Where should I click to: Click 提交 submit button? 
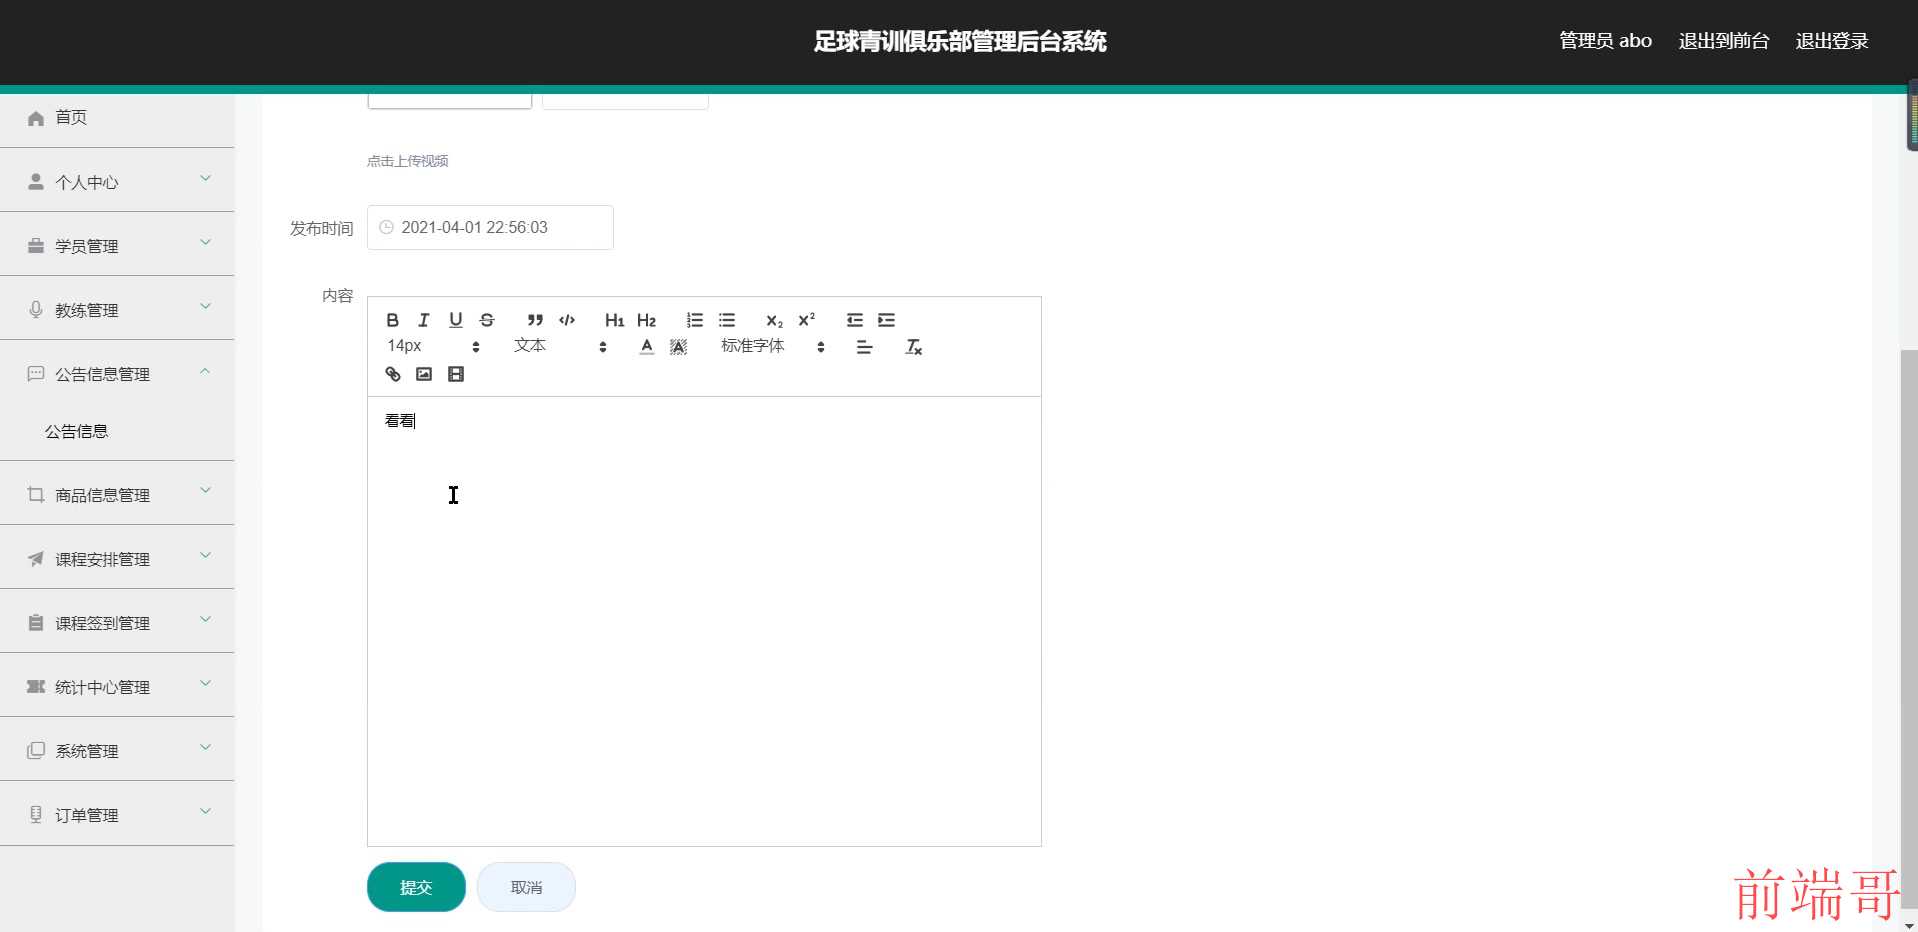[416, 887]
